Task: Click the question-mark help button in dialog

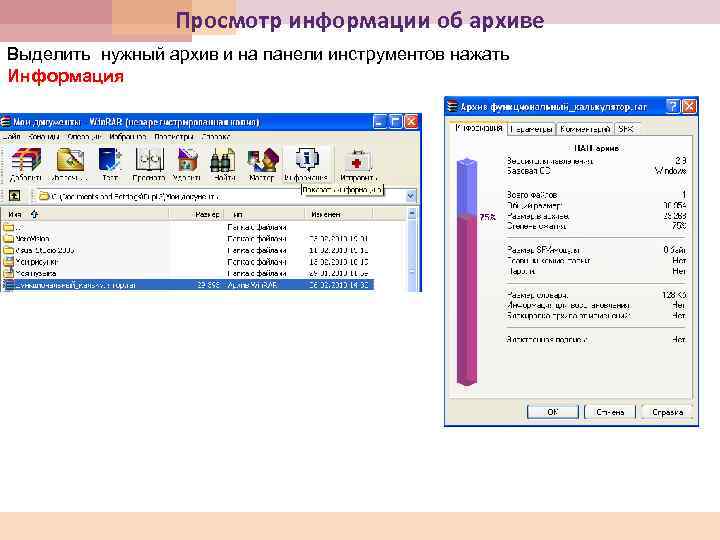Action: (672, 107)
